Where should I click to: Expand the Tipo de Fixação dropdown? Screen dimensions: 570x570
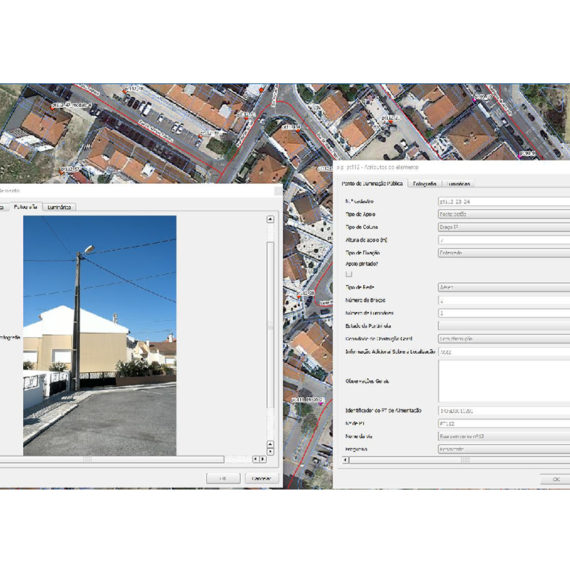coord(504,253)
